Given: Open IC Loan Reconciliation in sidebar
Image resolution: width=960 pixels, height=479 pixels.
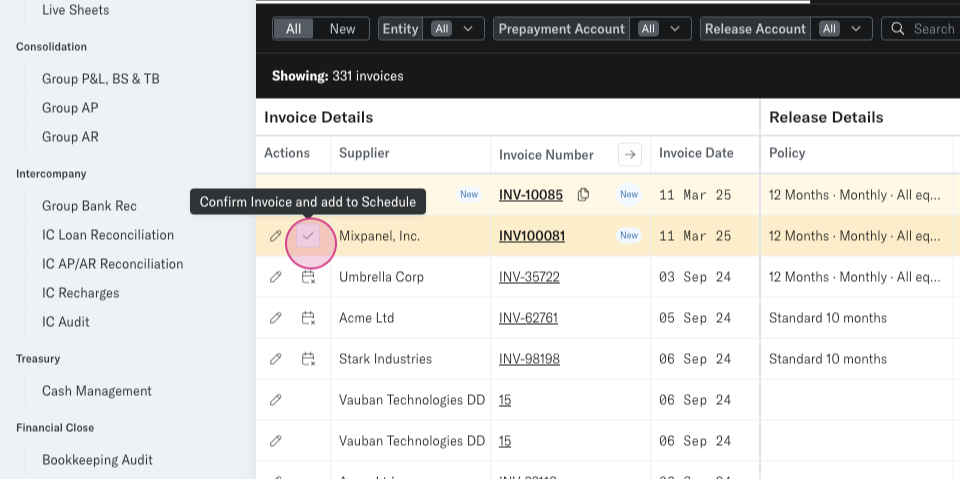Looking at the screenshot, I should click(108, 235).
